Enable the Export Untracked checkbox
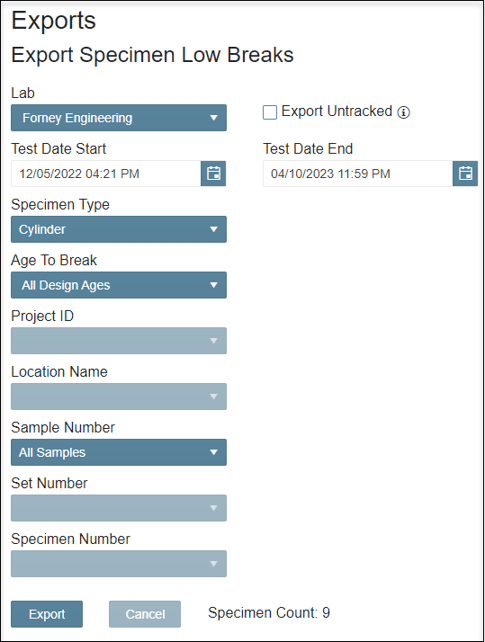Viewport: 485px width, 642px height. click(270, 112)
